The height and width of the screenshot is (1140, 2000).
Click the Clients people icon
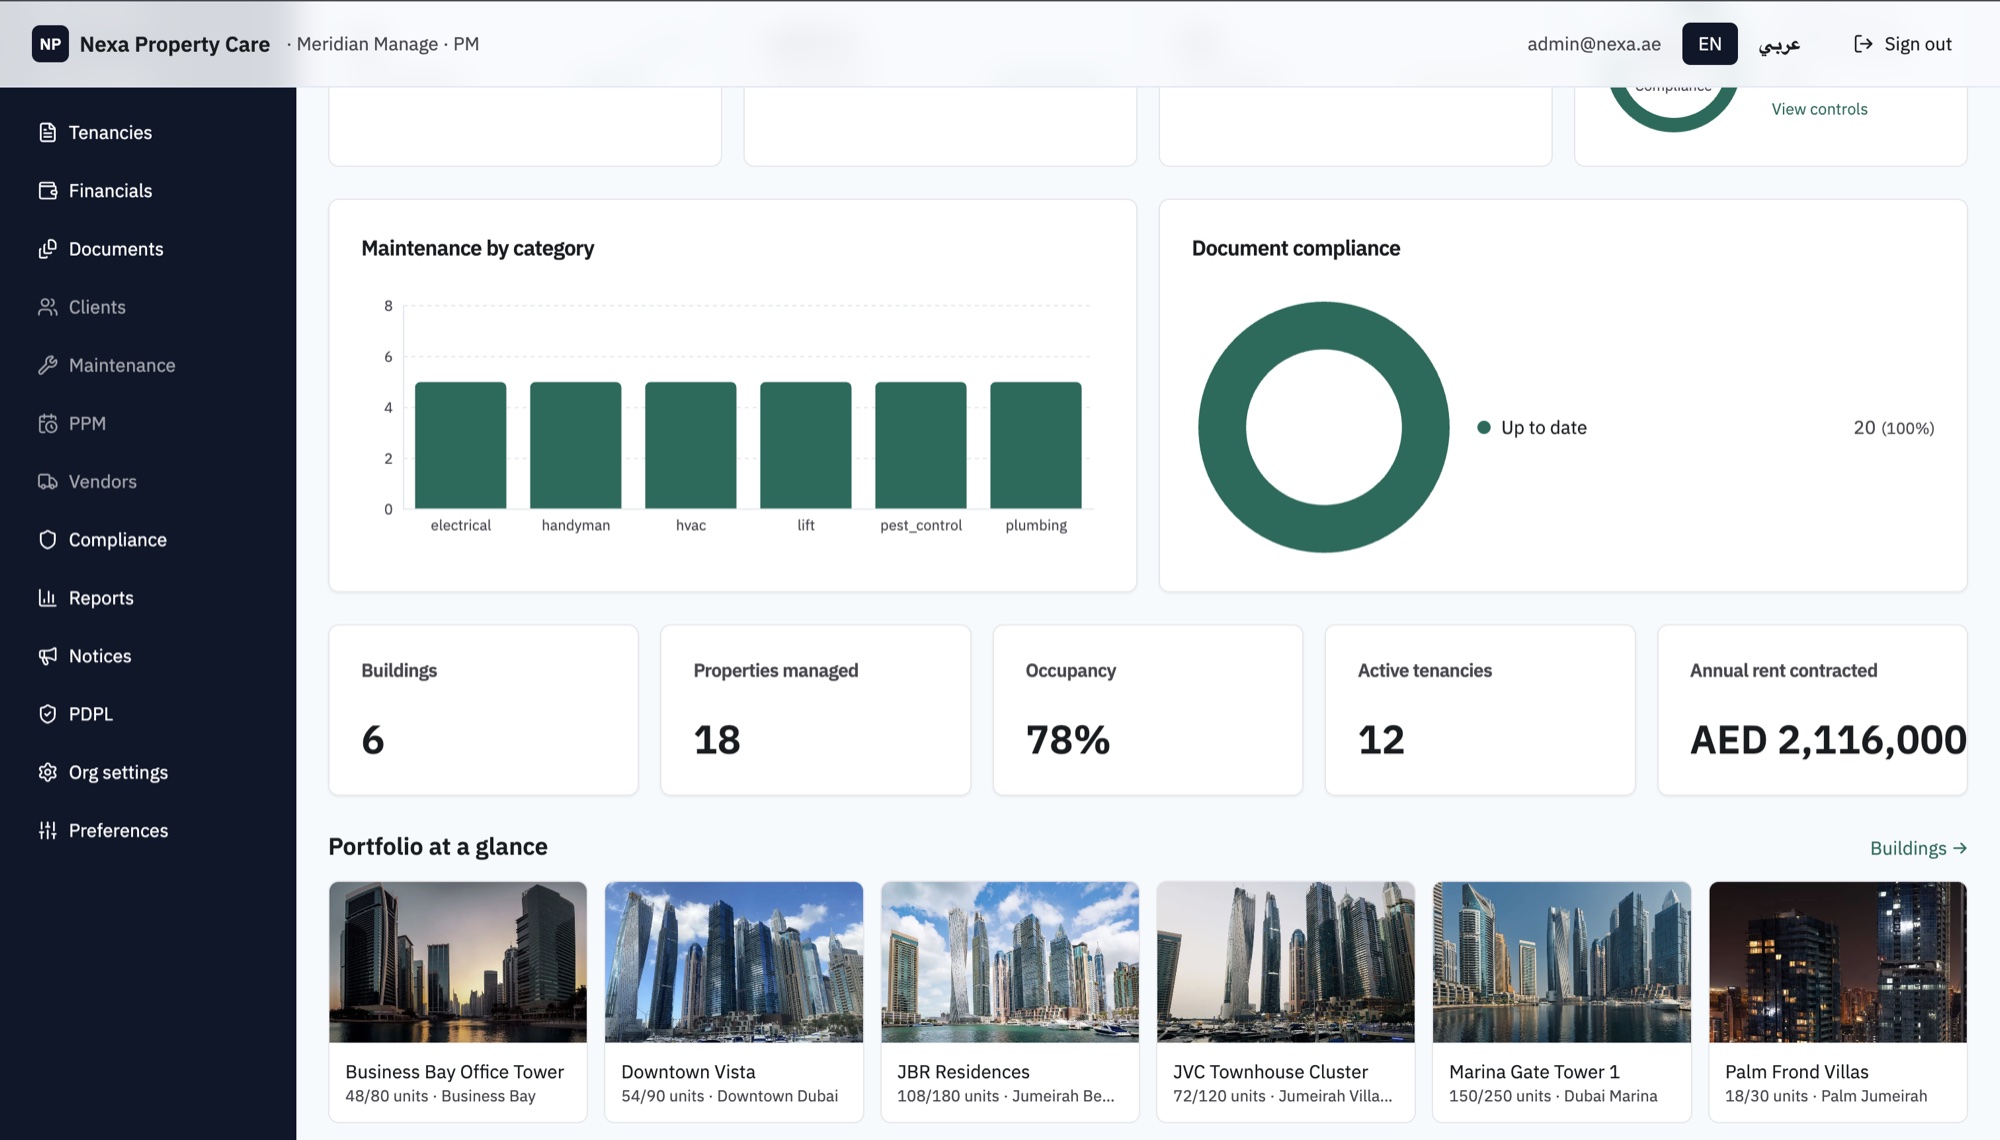(47, 307)
